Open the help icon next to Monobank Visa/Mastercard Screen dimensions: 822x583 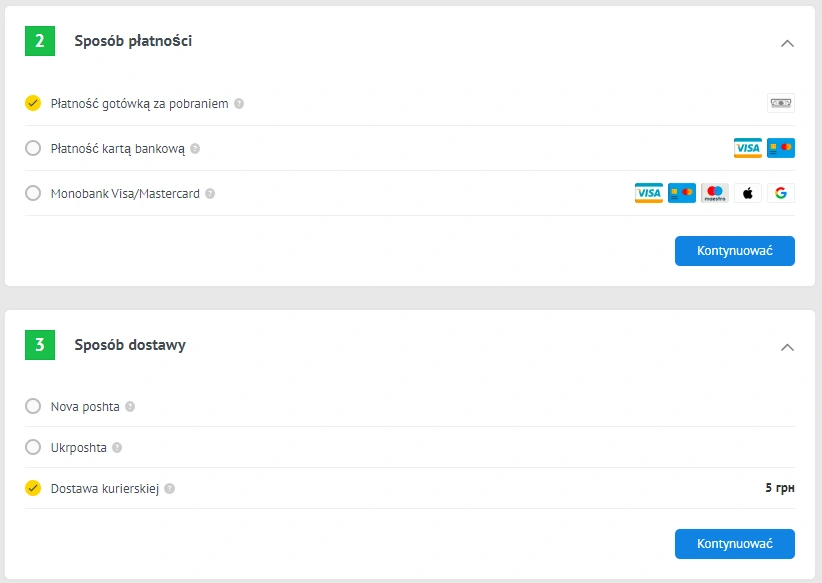point(210,193)
